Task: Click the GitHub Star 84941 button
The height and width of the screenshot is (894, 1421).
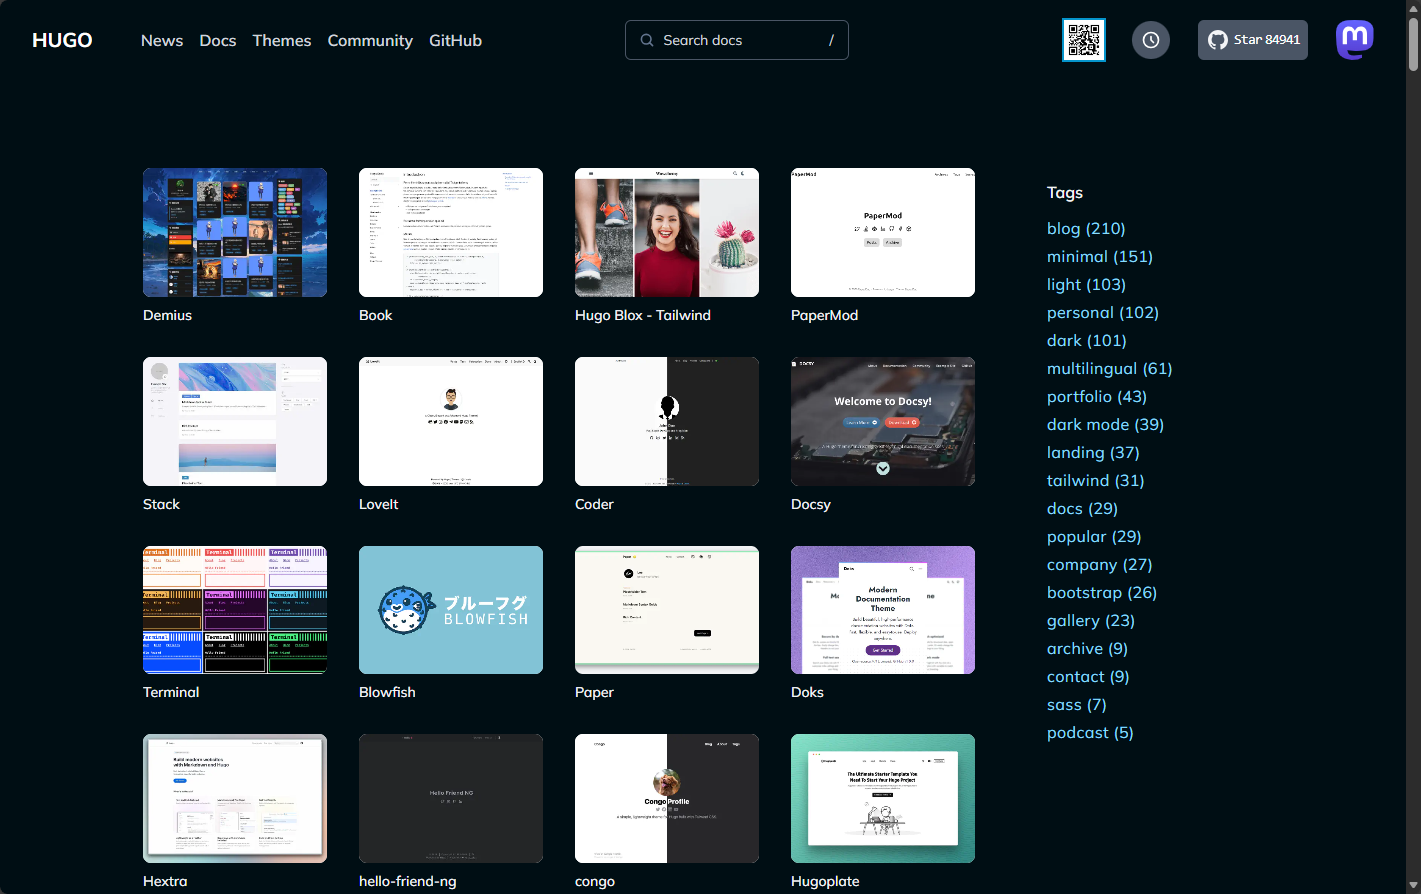Action: coord(1252,40)
